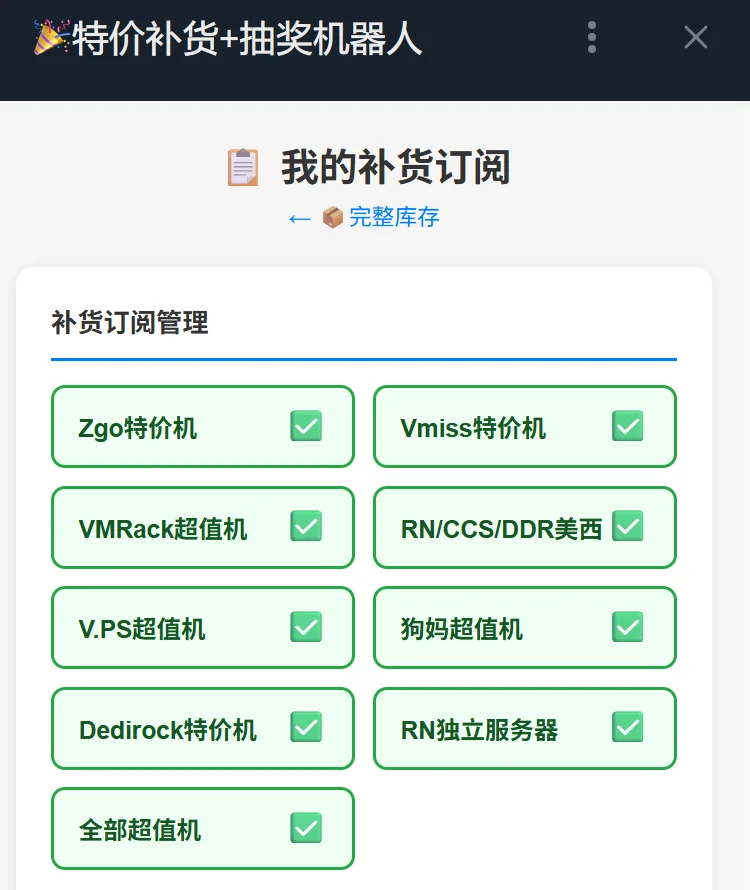Open the three-dot options menu
The width and height of the screenshot is (750, 890).
pyautogui.click(x=592, y=37)
